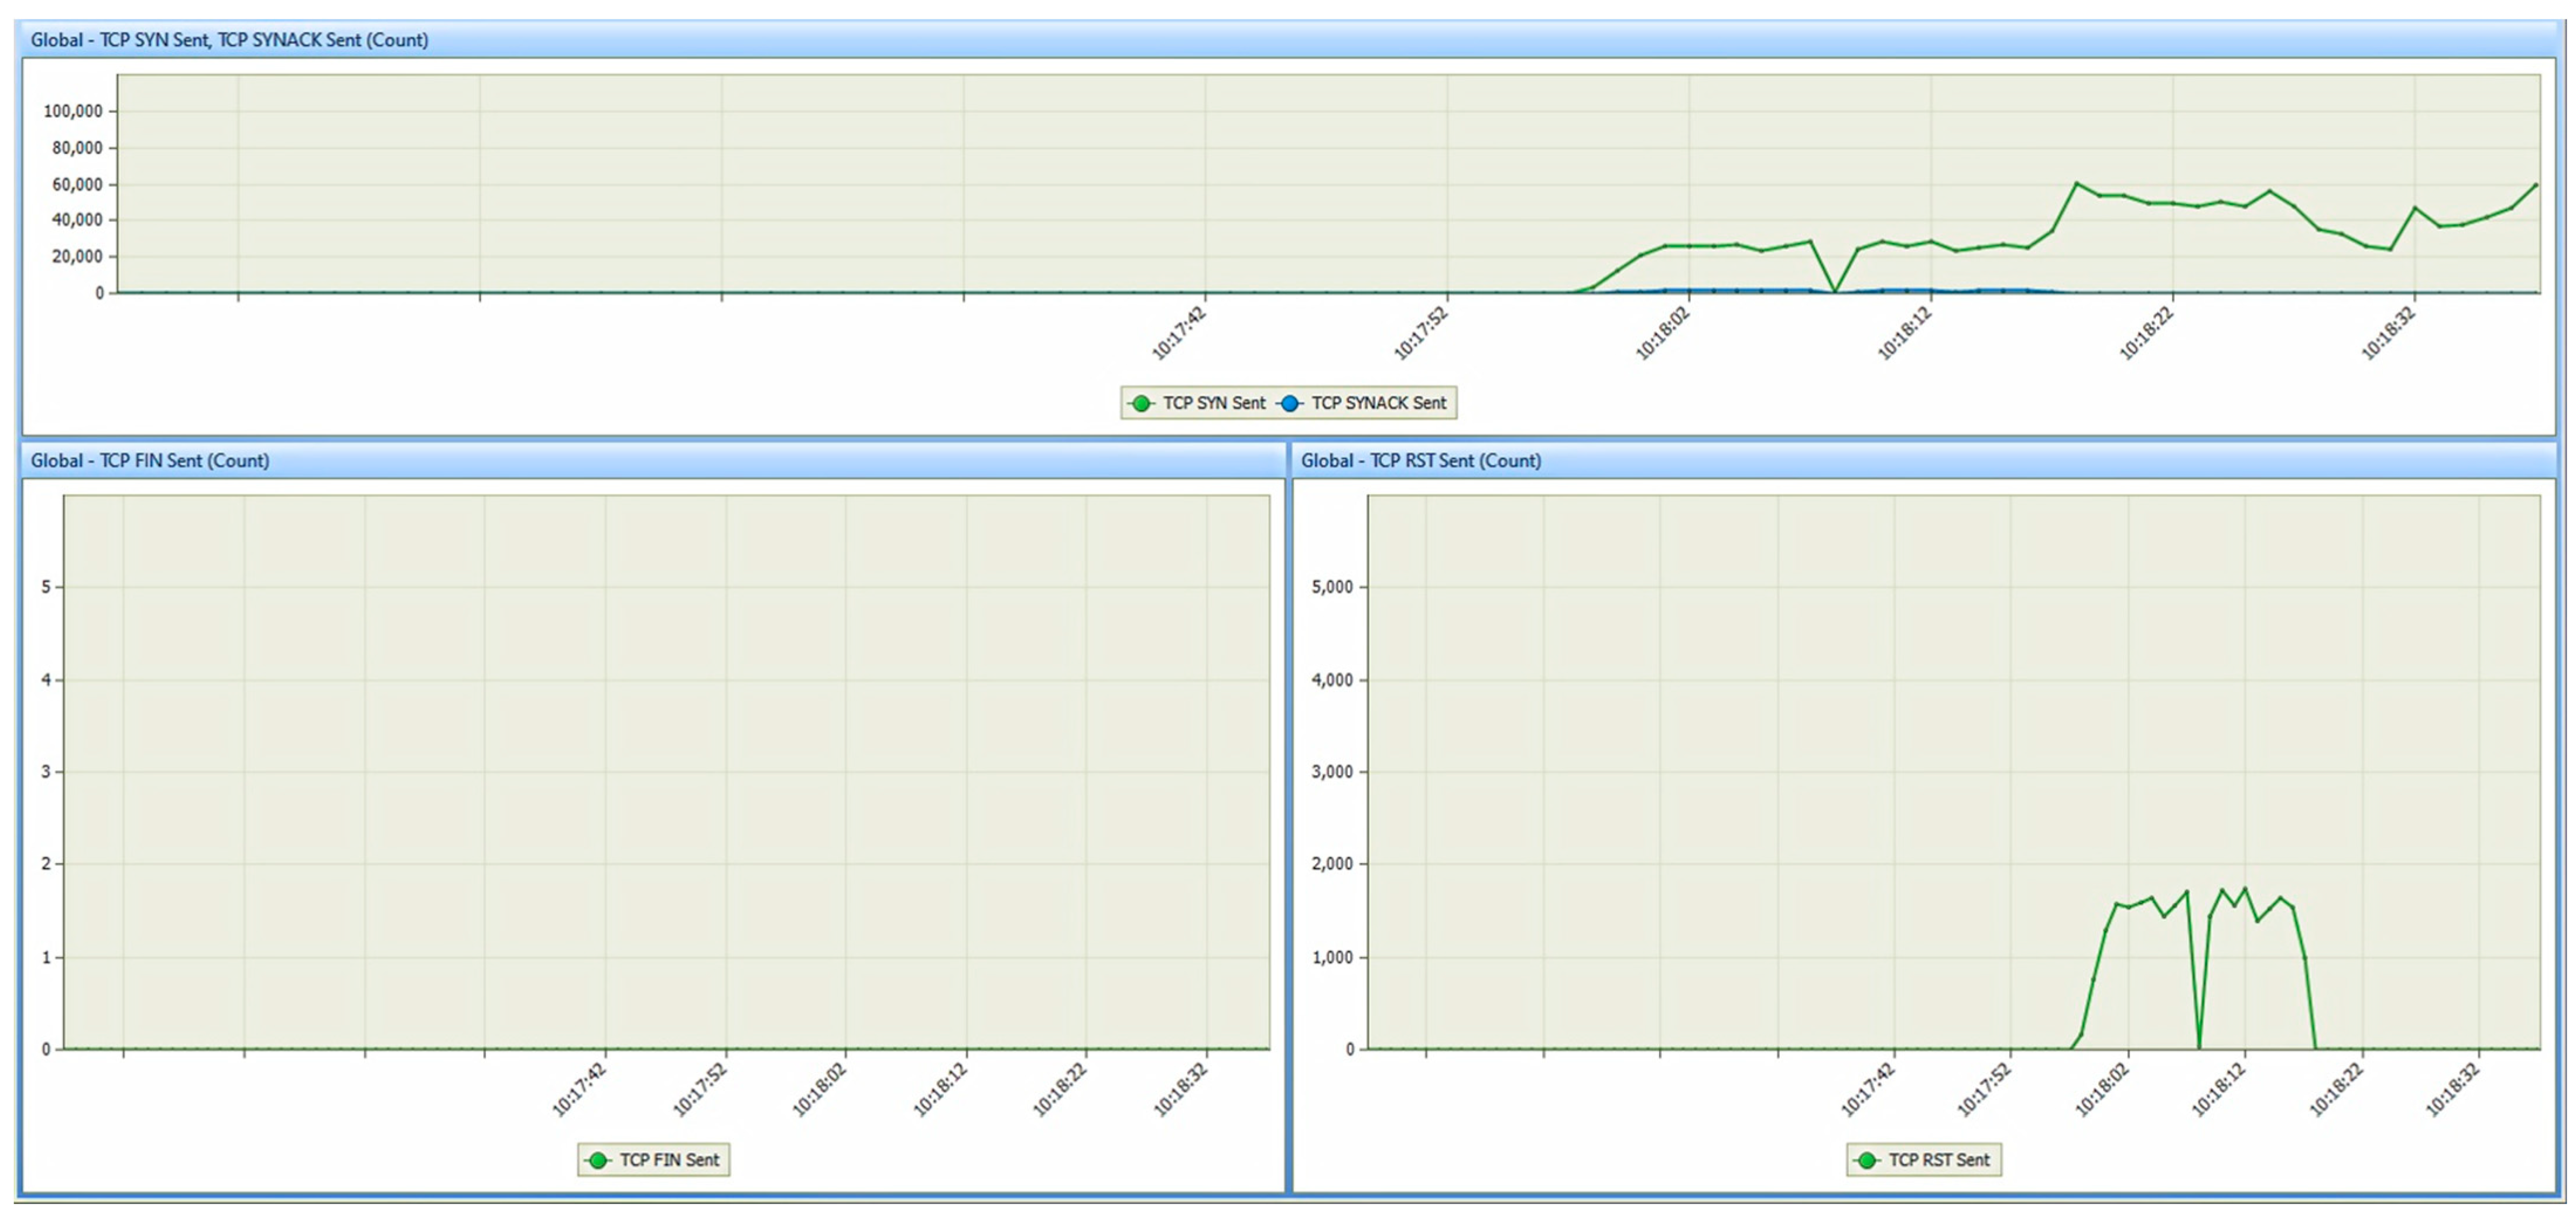
Task: Click green TCP RST Sent legend marker
Action: pos(1866,1160)
